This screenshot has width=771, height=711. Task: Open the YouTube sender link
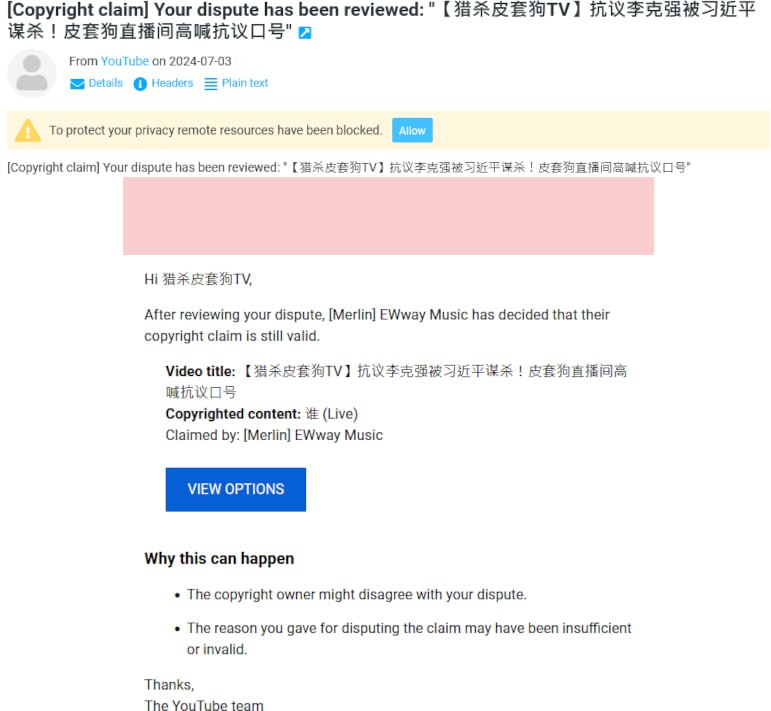tap(125, 61)
